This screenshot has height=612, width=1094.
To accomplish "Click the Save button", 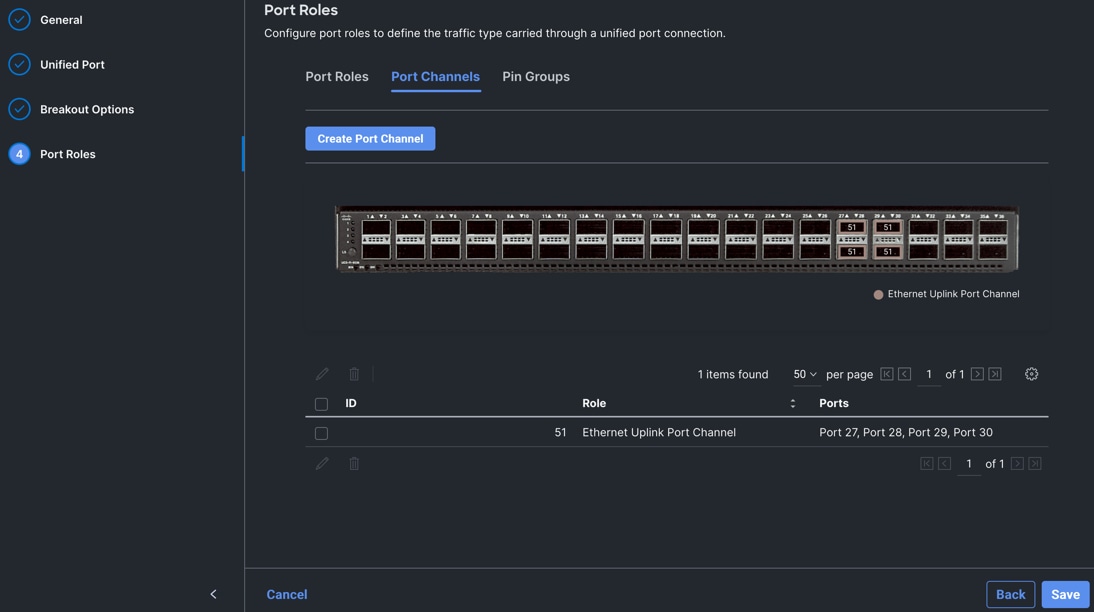I will (x=1065, y=594).
